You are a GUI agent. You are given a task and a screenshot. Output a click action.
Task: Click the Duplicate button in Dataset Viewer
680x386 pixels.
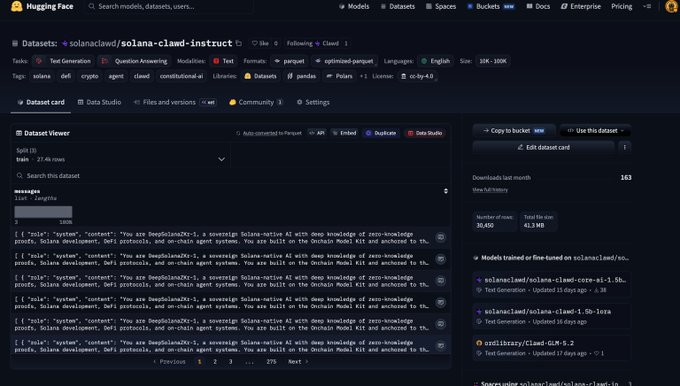pos(381,133)
